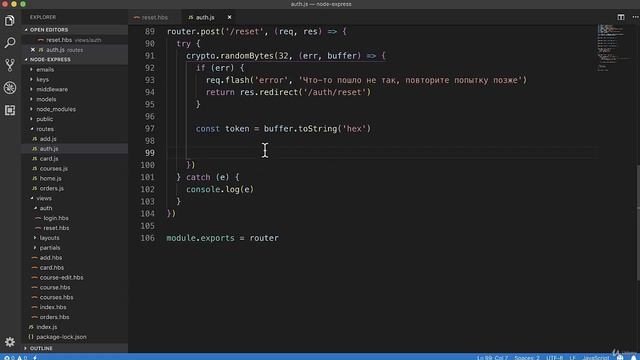Viewport: 640px width, 360px height.
Task: Open the Explorer view in activity bar
Action: (x=10, y=20)
